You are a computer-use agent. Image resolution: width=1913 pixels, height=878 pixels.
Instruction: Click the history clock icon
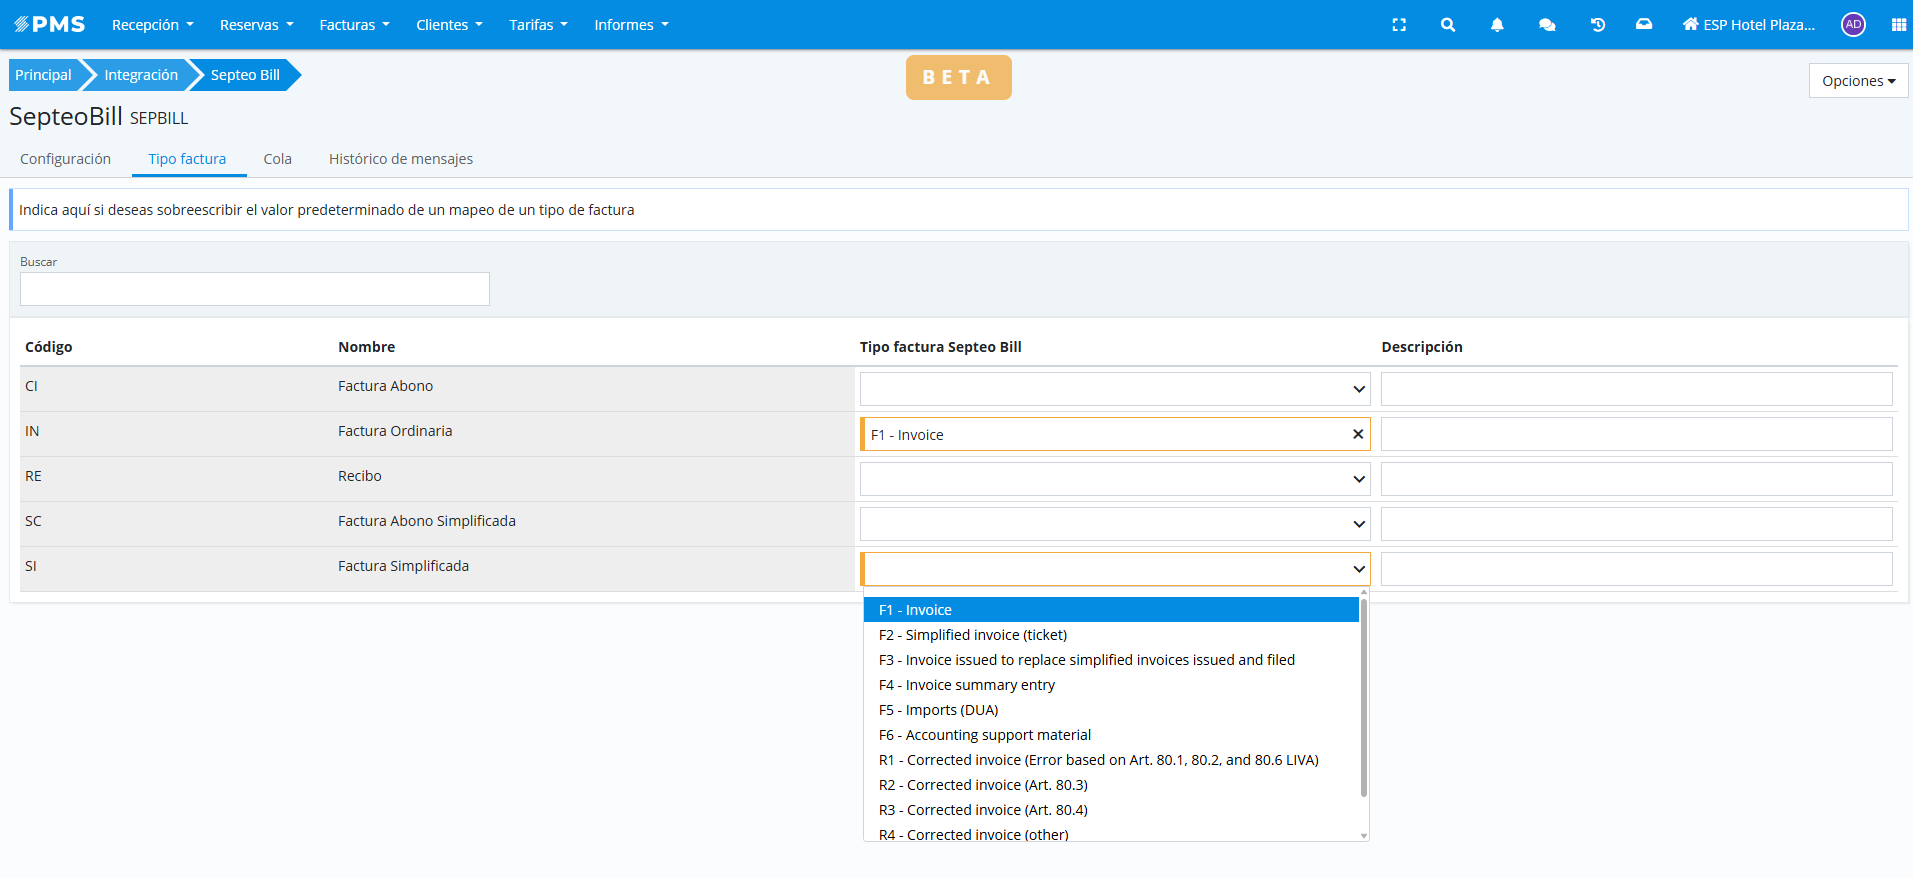click(x=1597, y=25)
